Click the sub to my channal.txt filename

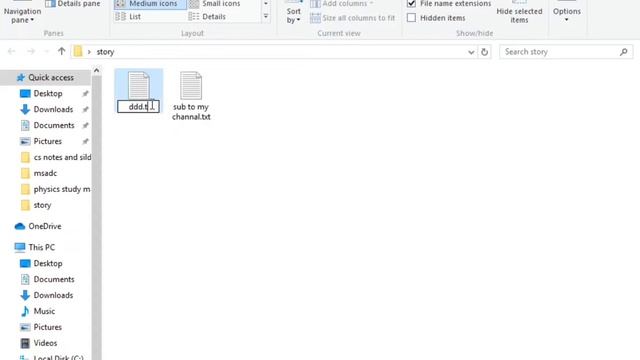coord(191,111)
